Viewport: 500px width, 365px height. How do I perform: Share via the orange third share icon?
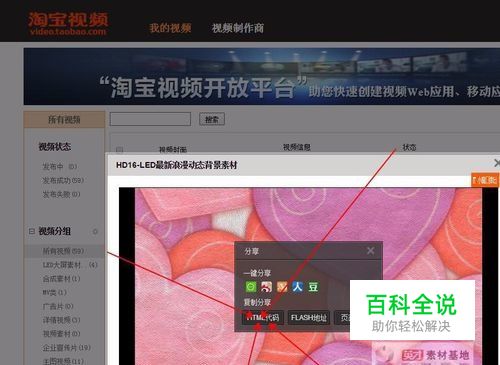click(x=282, y=286)
